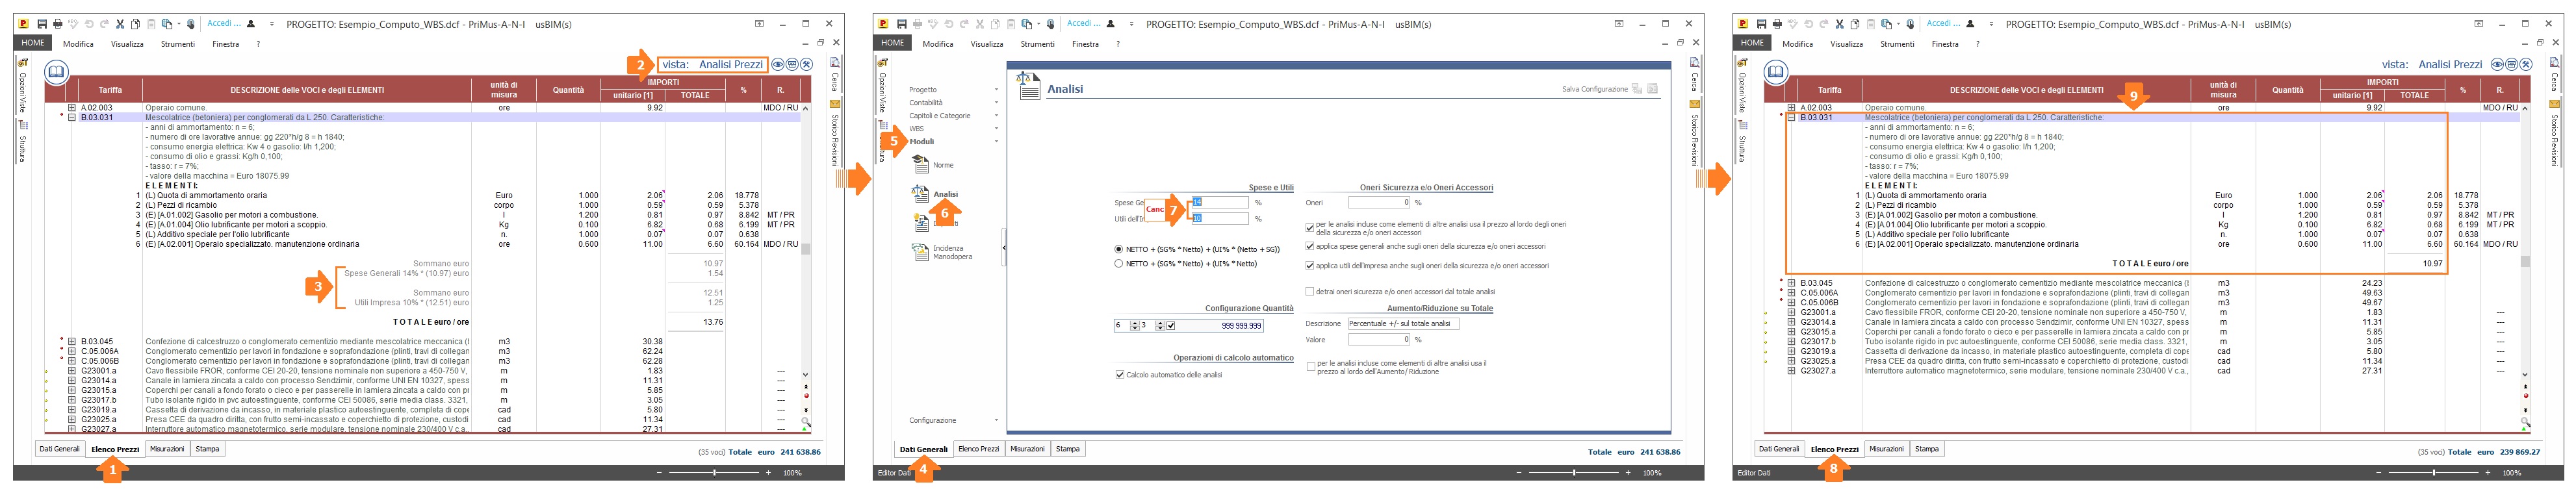Click the Redo arrow in the right window

point(1825,24)
